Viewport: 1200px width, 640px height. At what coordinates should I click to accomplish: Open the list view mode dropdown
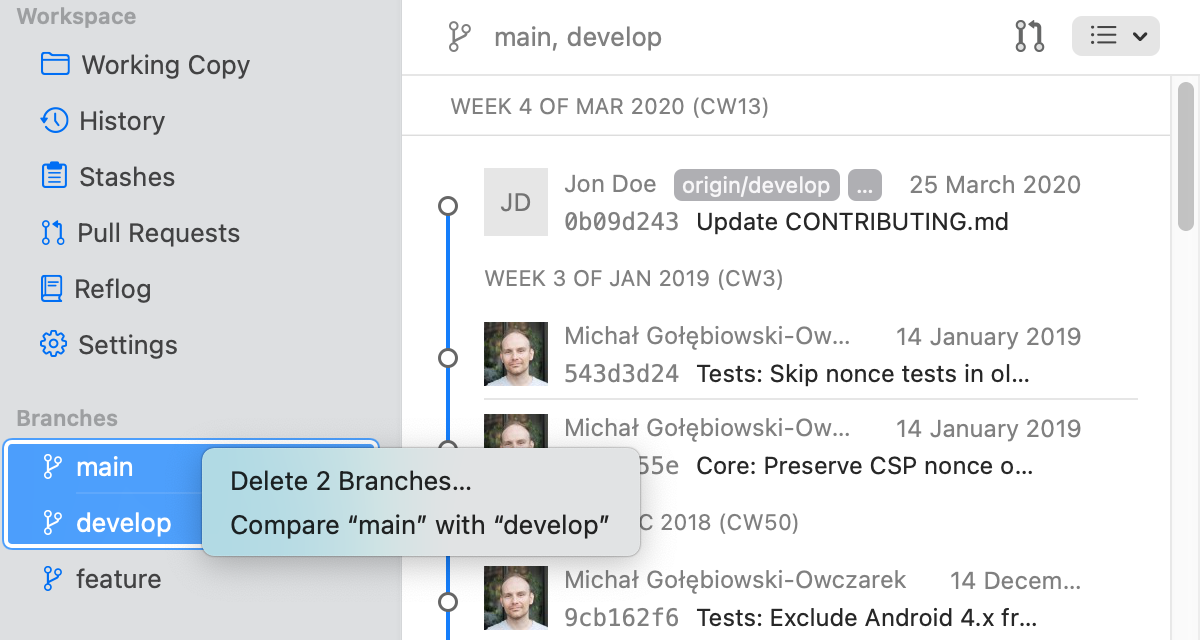click(x=1115, y=37)
